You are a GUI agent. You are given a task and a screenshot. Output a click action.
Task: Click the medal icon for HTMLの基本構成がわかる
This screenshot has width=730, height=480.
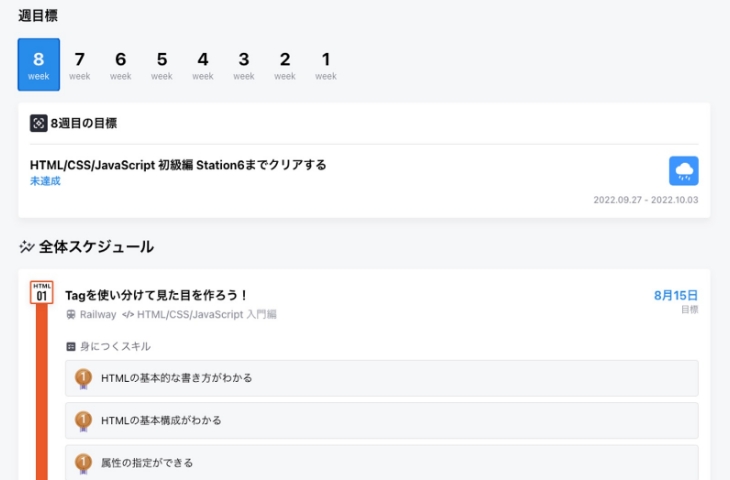click(x=83, y=421)
